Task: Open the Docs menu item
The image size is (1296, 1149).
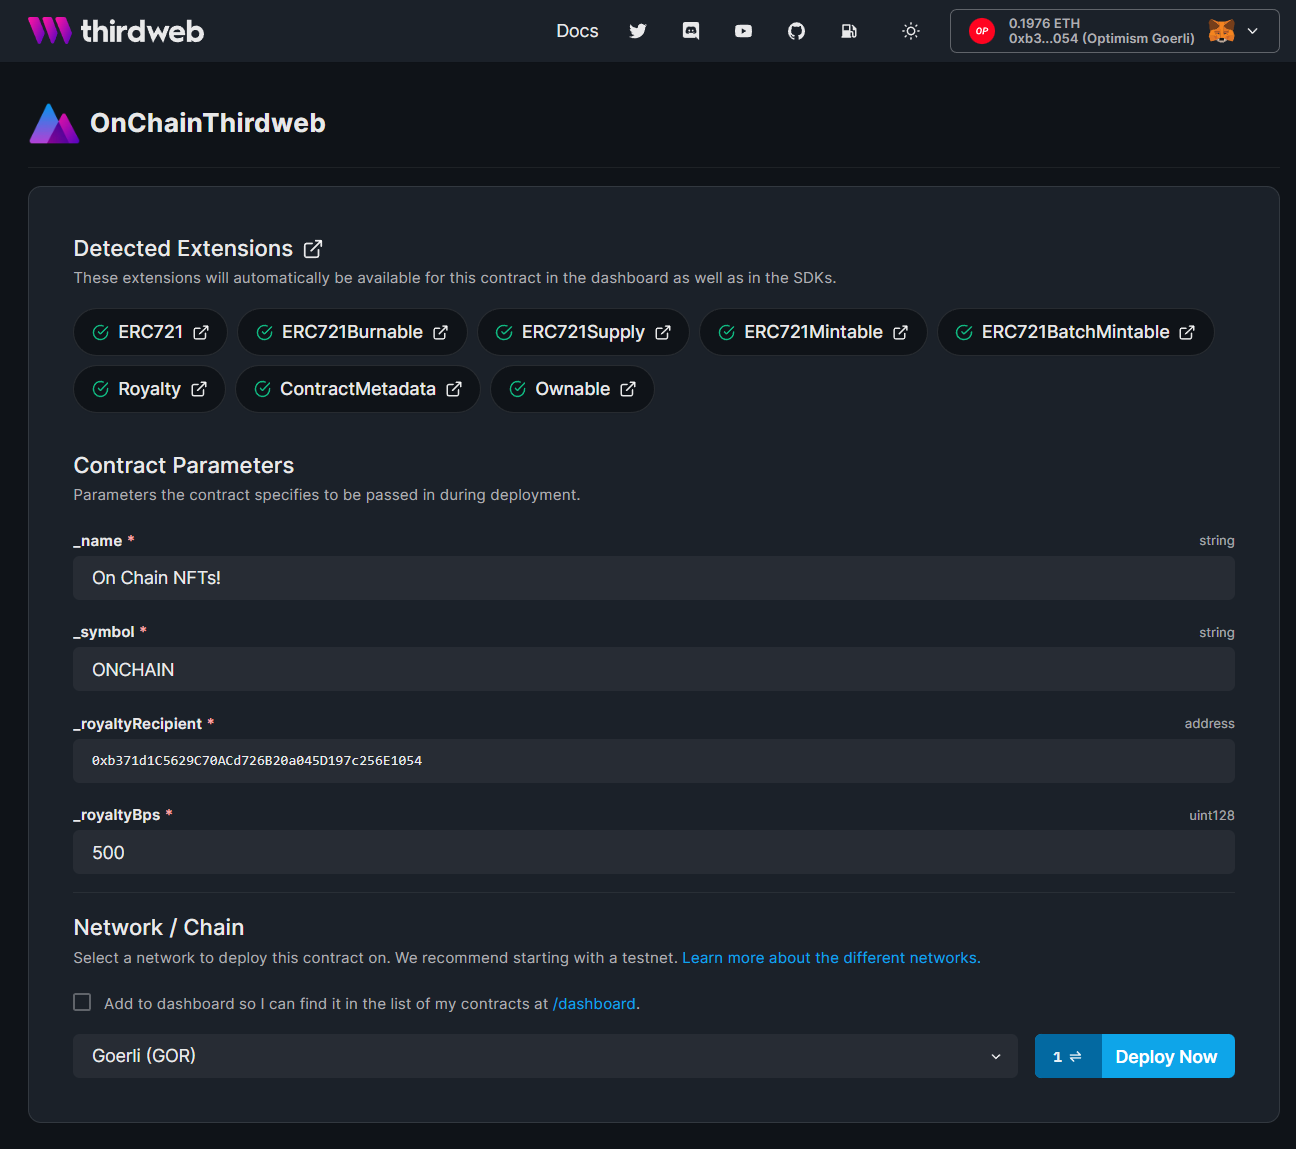Action: (x=577, y=31)
